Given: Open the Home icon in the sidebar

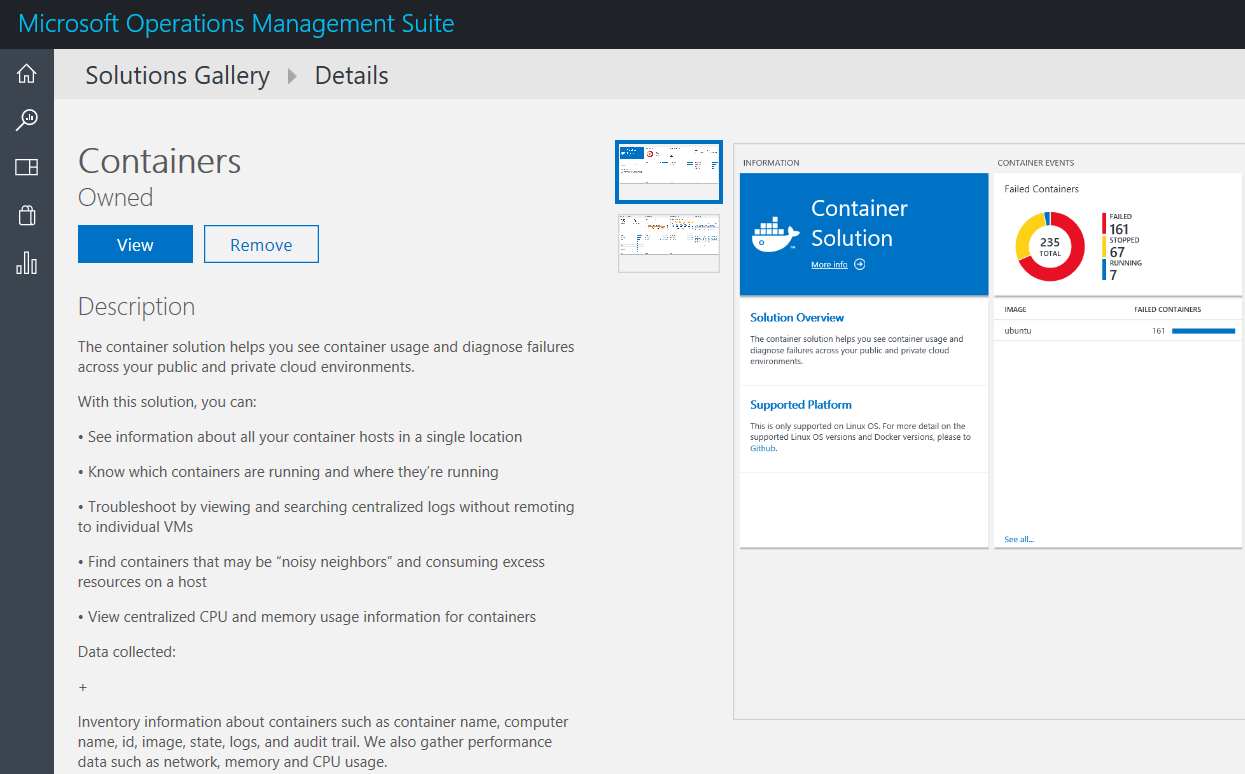Looking at the screenshot, I should pos(26,72).
